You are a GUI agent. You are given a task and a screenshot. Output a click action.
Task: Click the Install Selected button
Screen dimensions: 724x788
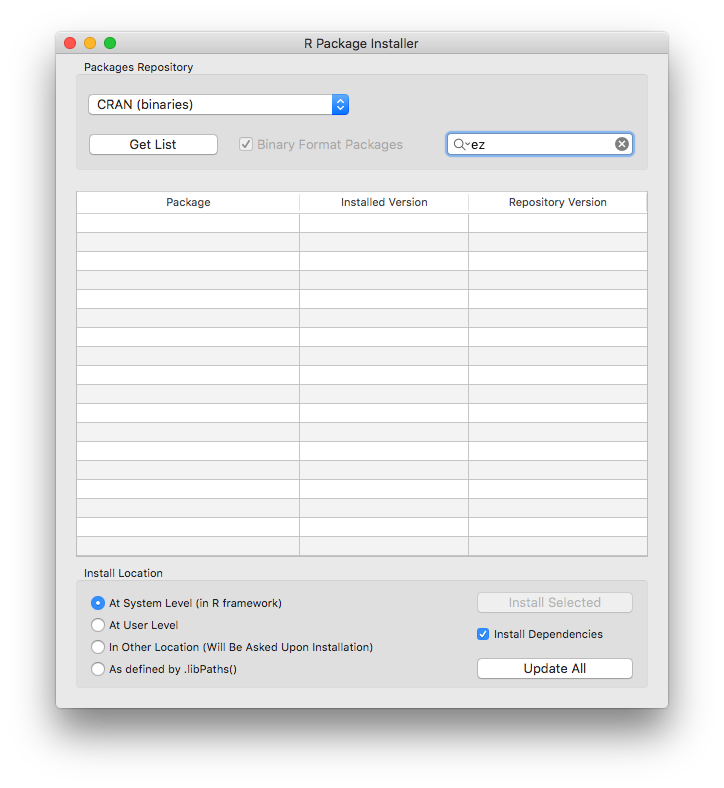coord(555,603)
